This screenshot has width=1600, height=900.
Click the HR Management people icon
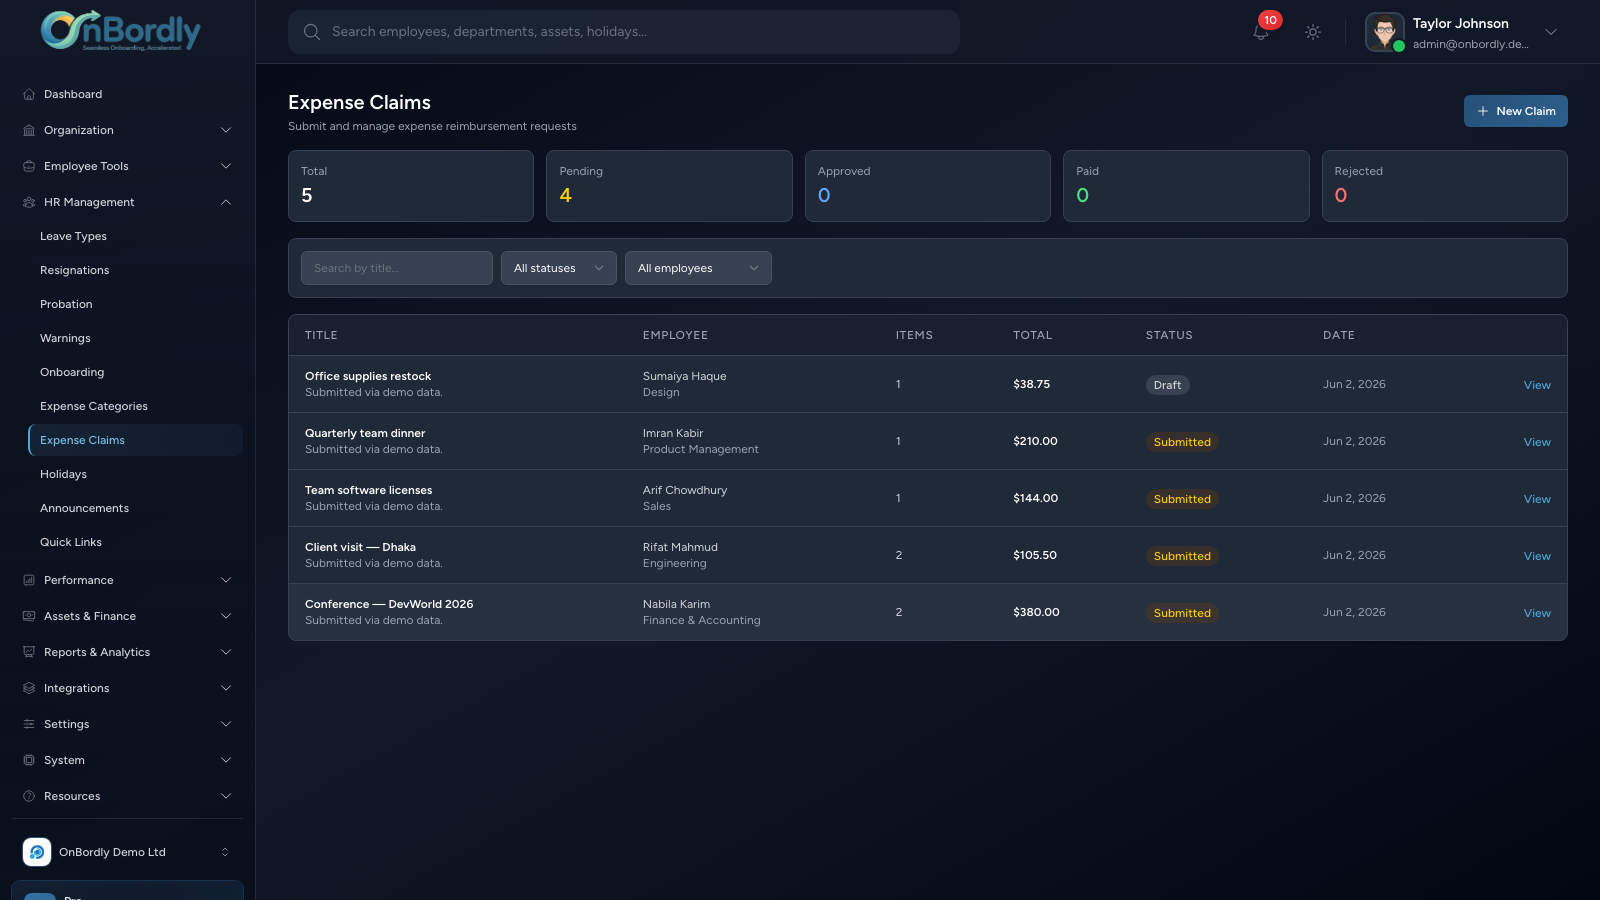pos(29,202)
